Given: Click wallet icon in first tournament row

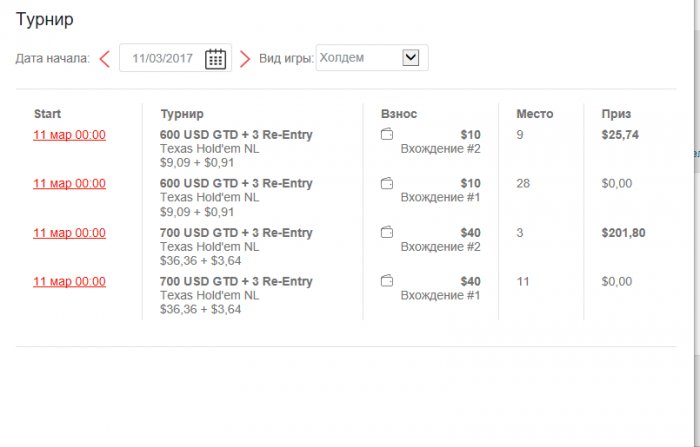Looking at the screenshot, I should 387,134.
